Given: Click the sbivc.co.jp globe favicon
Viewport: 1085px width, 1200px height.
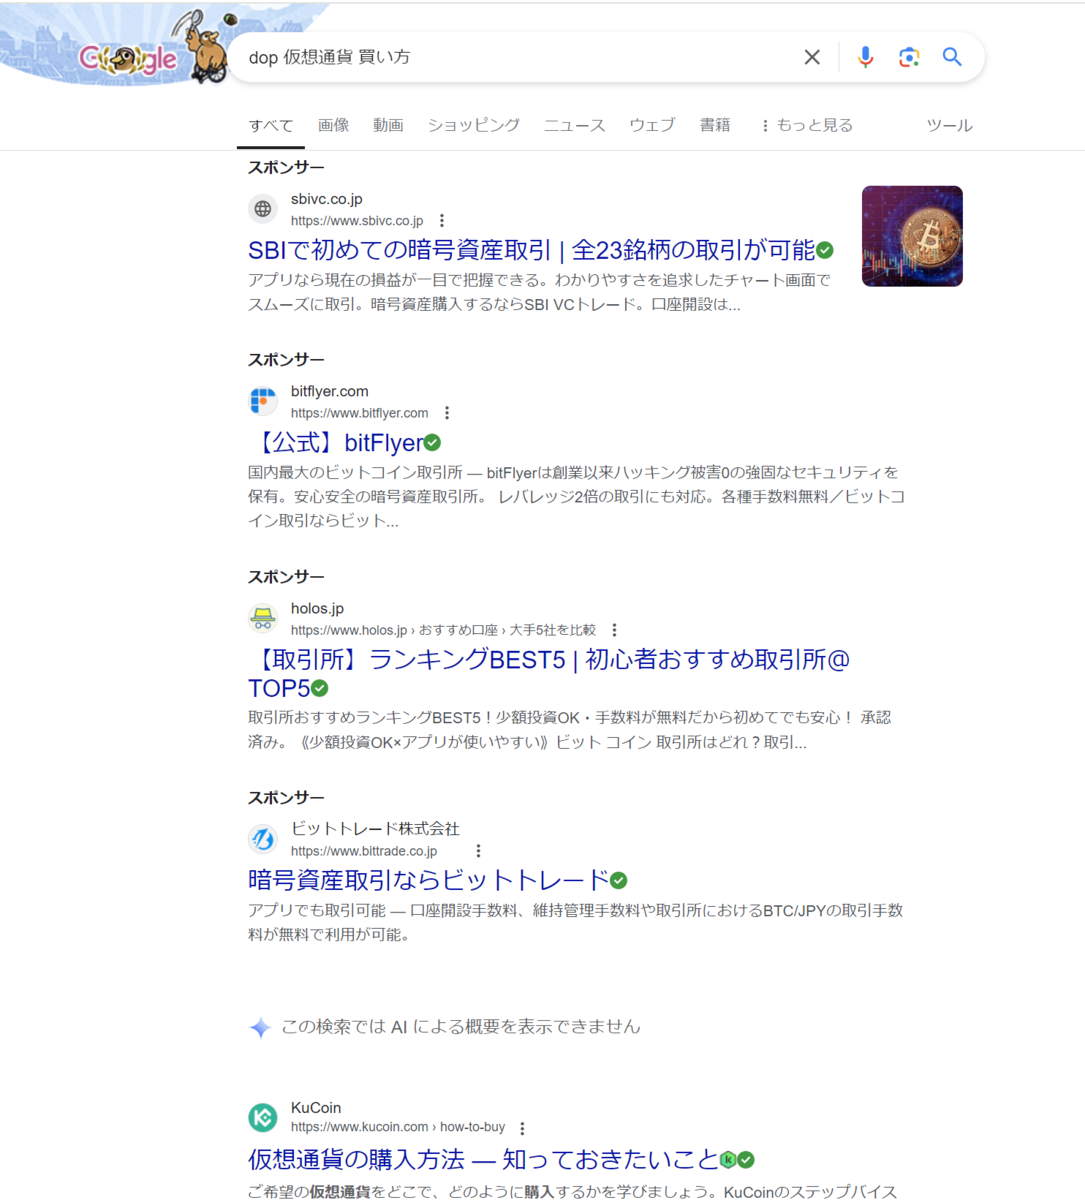Looking at the screenshot, I should [263, 209].
